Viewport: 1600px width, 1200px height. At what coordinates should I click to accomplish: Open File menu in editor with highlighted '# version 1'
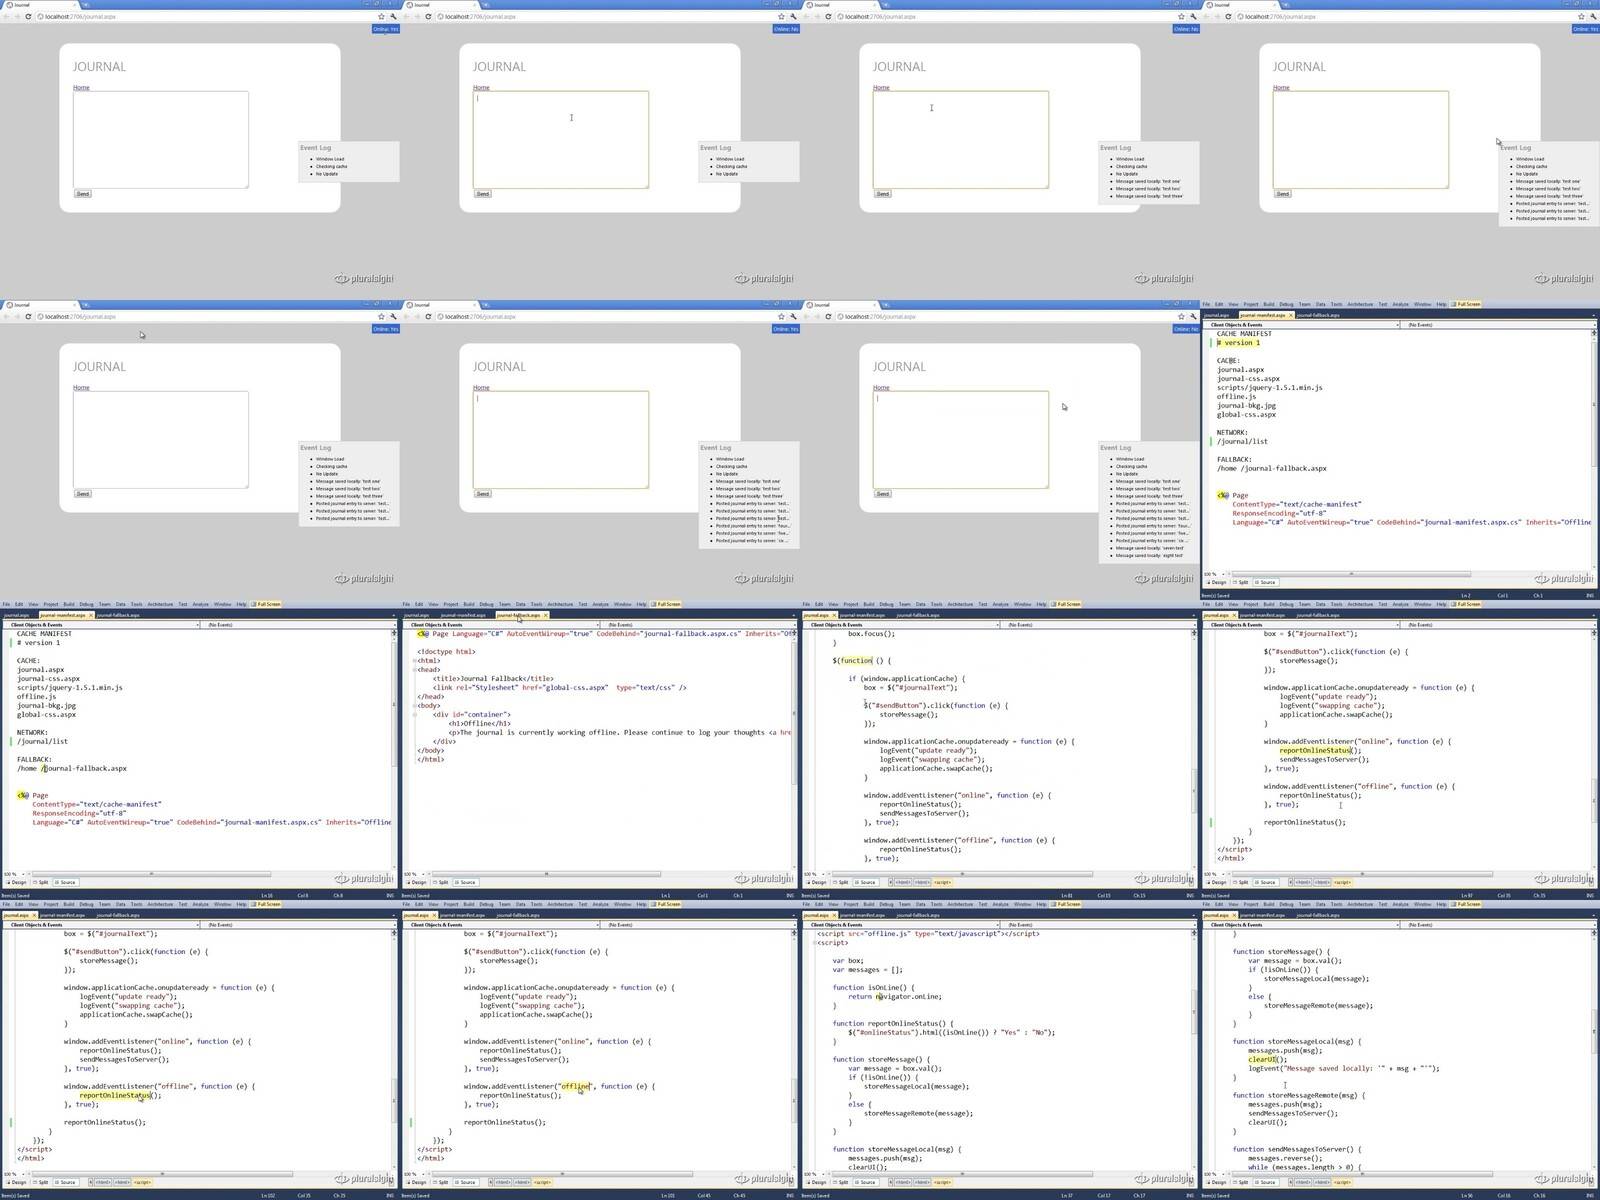[1206, 304]
